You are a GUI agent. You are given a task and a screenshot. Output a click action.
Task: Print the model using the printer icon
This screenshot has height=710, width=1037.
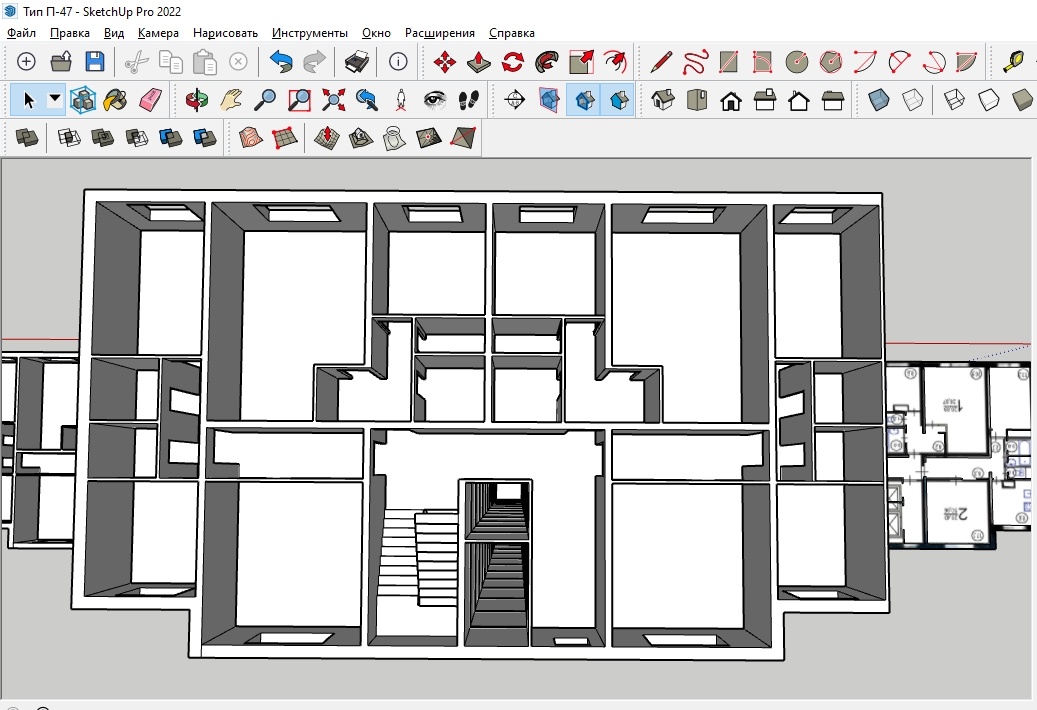click(x=357, y=61)
